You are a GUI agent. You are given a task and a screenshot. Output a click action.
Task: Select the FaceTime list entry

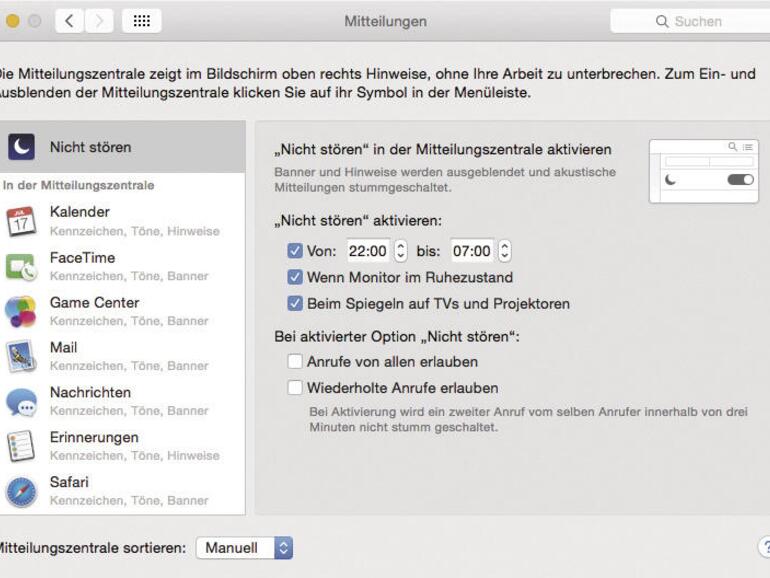pyautogui.click(x=122, y=266)
